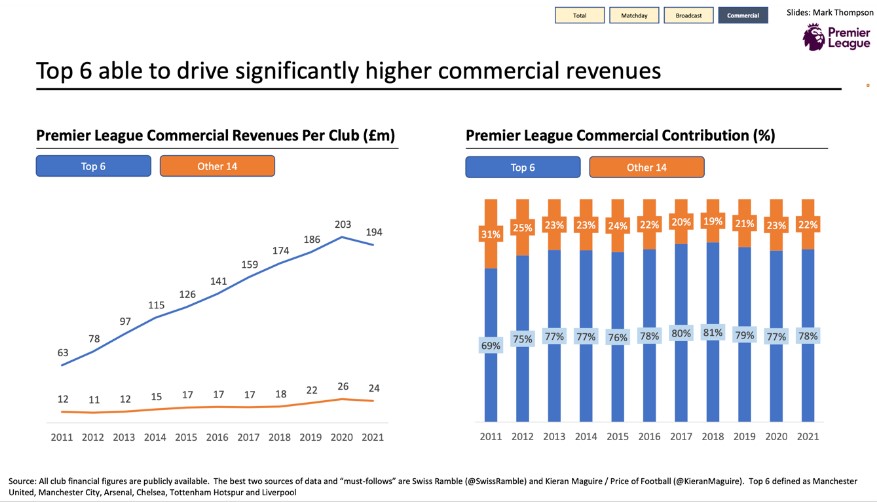The height and width of the screenshot is (502, 877).
Task: Click the Premier League lion logo
Action: [815, 38]
